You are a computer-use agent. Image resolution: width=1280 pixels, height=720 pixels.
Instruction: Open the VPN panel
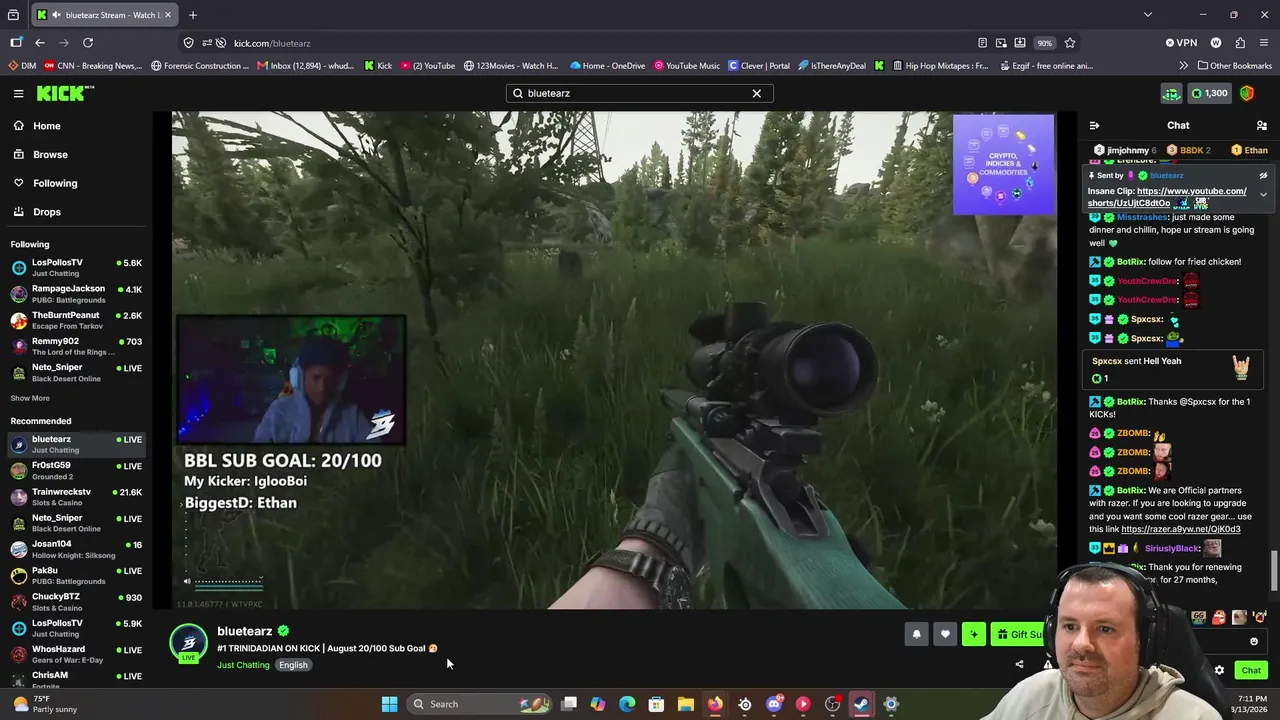[x=1181, y=43]
